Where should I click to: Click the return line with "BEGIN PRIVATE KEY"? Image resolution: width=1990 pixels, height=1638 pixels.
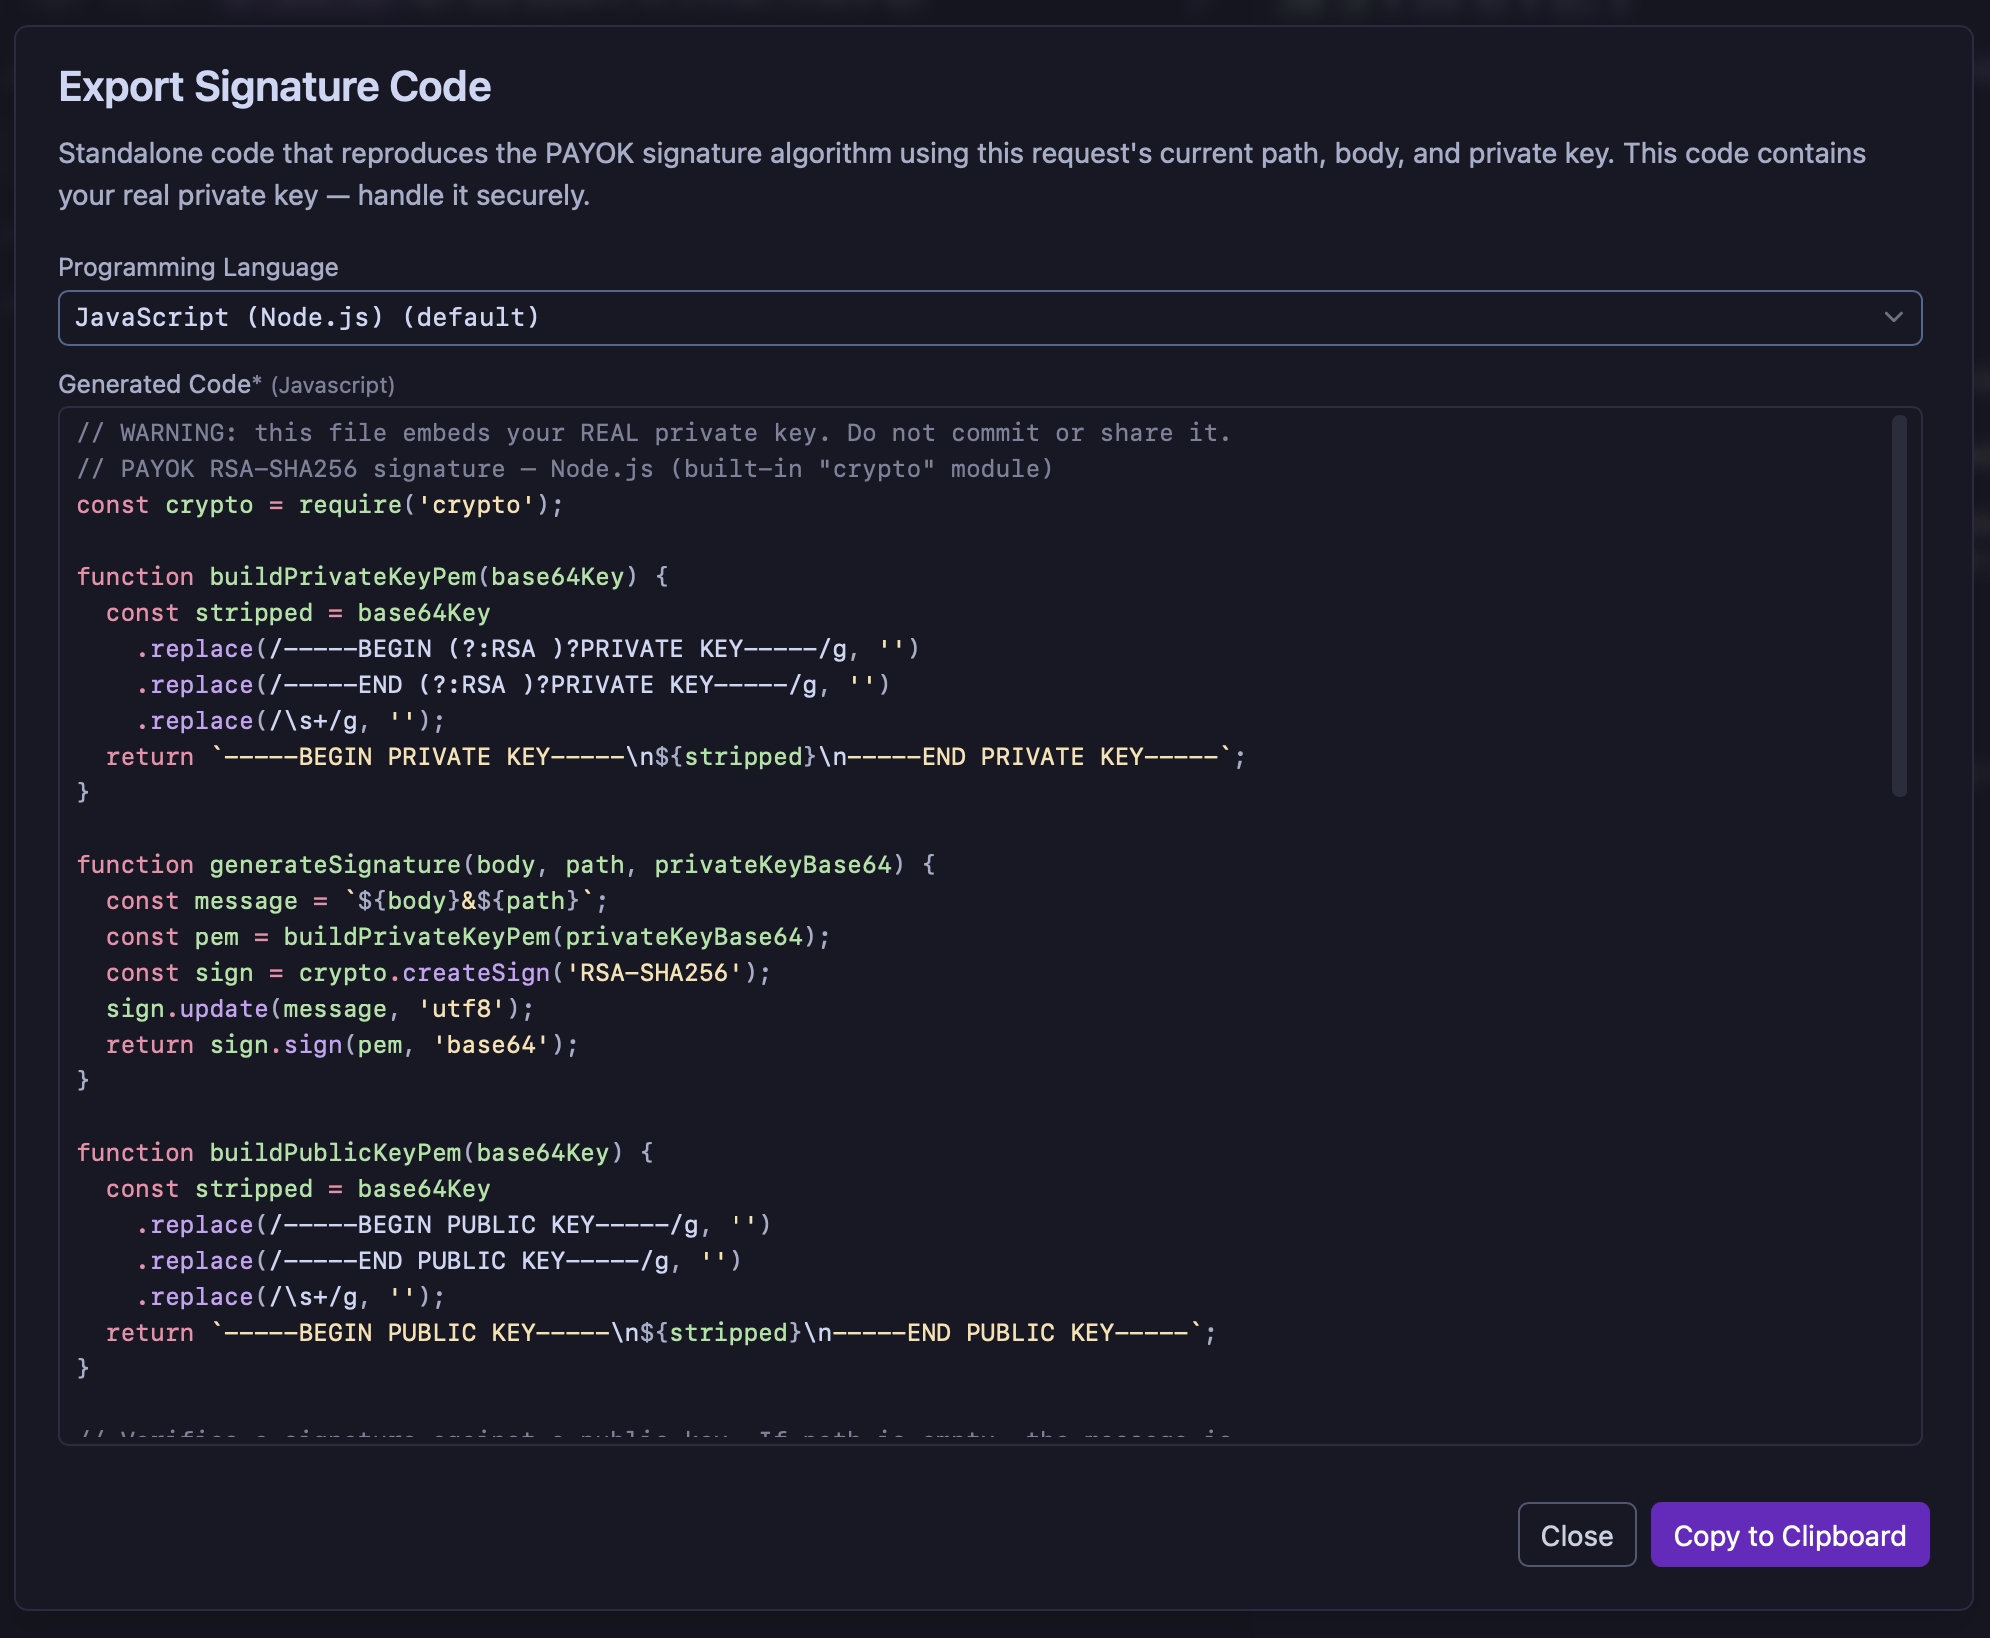click(x=676, y=757)
